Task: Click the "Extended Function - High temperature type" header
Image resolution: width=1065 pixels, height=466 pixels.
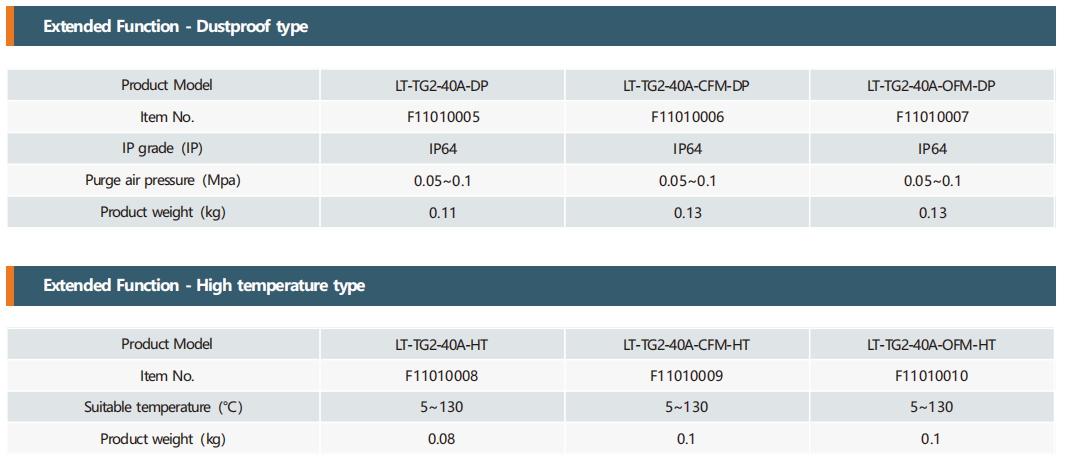Action: click(x=204, y=286)
